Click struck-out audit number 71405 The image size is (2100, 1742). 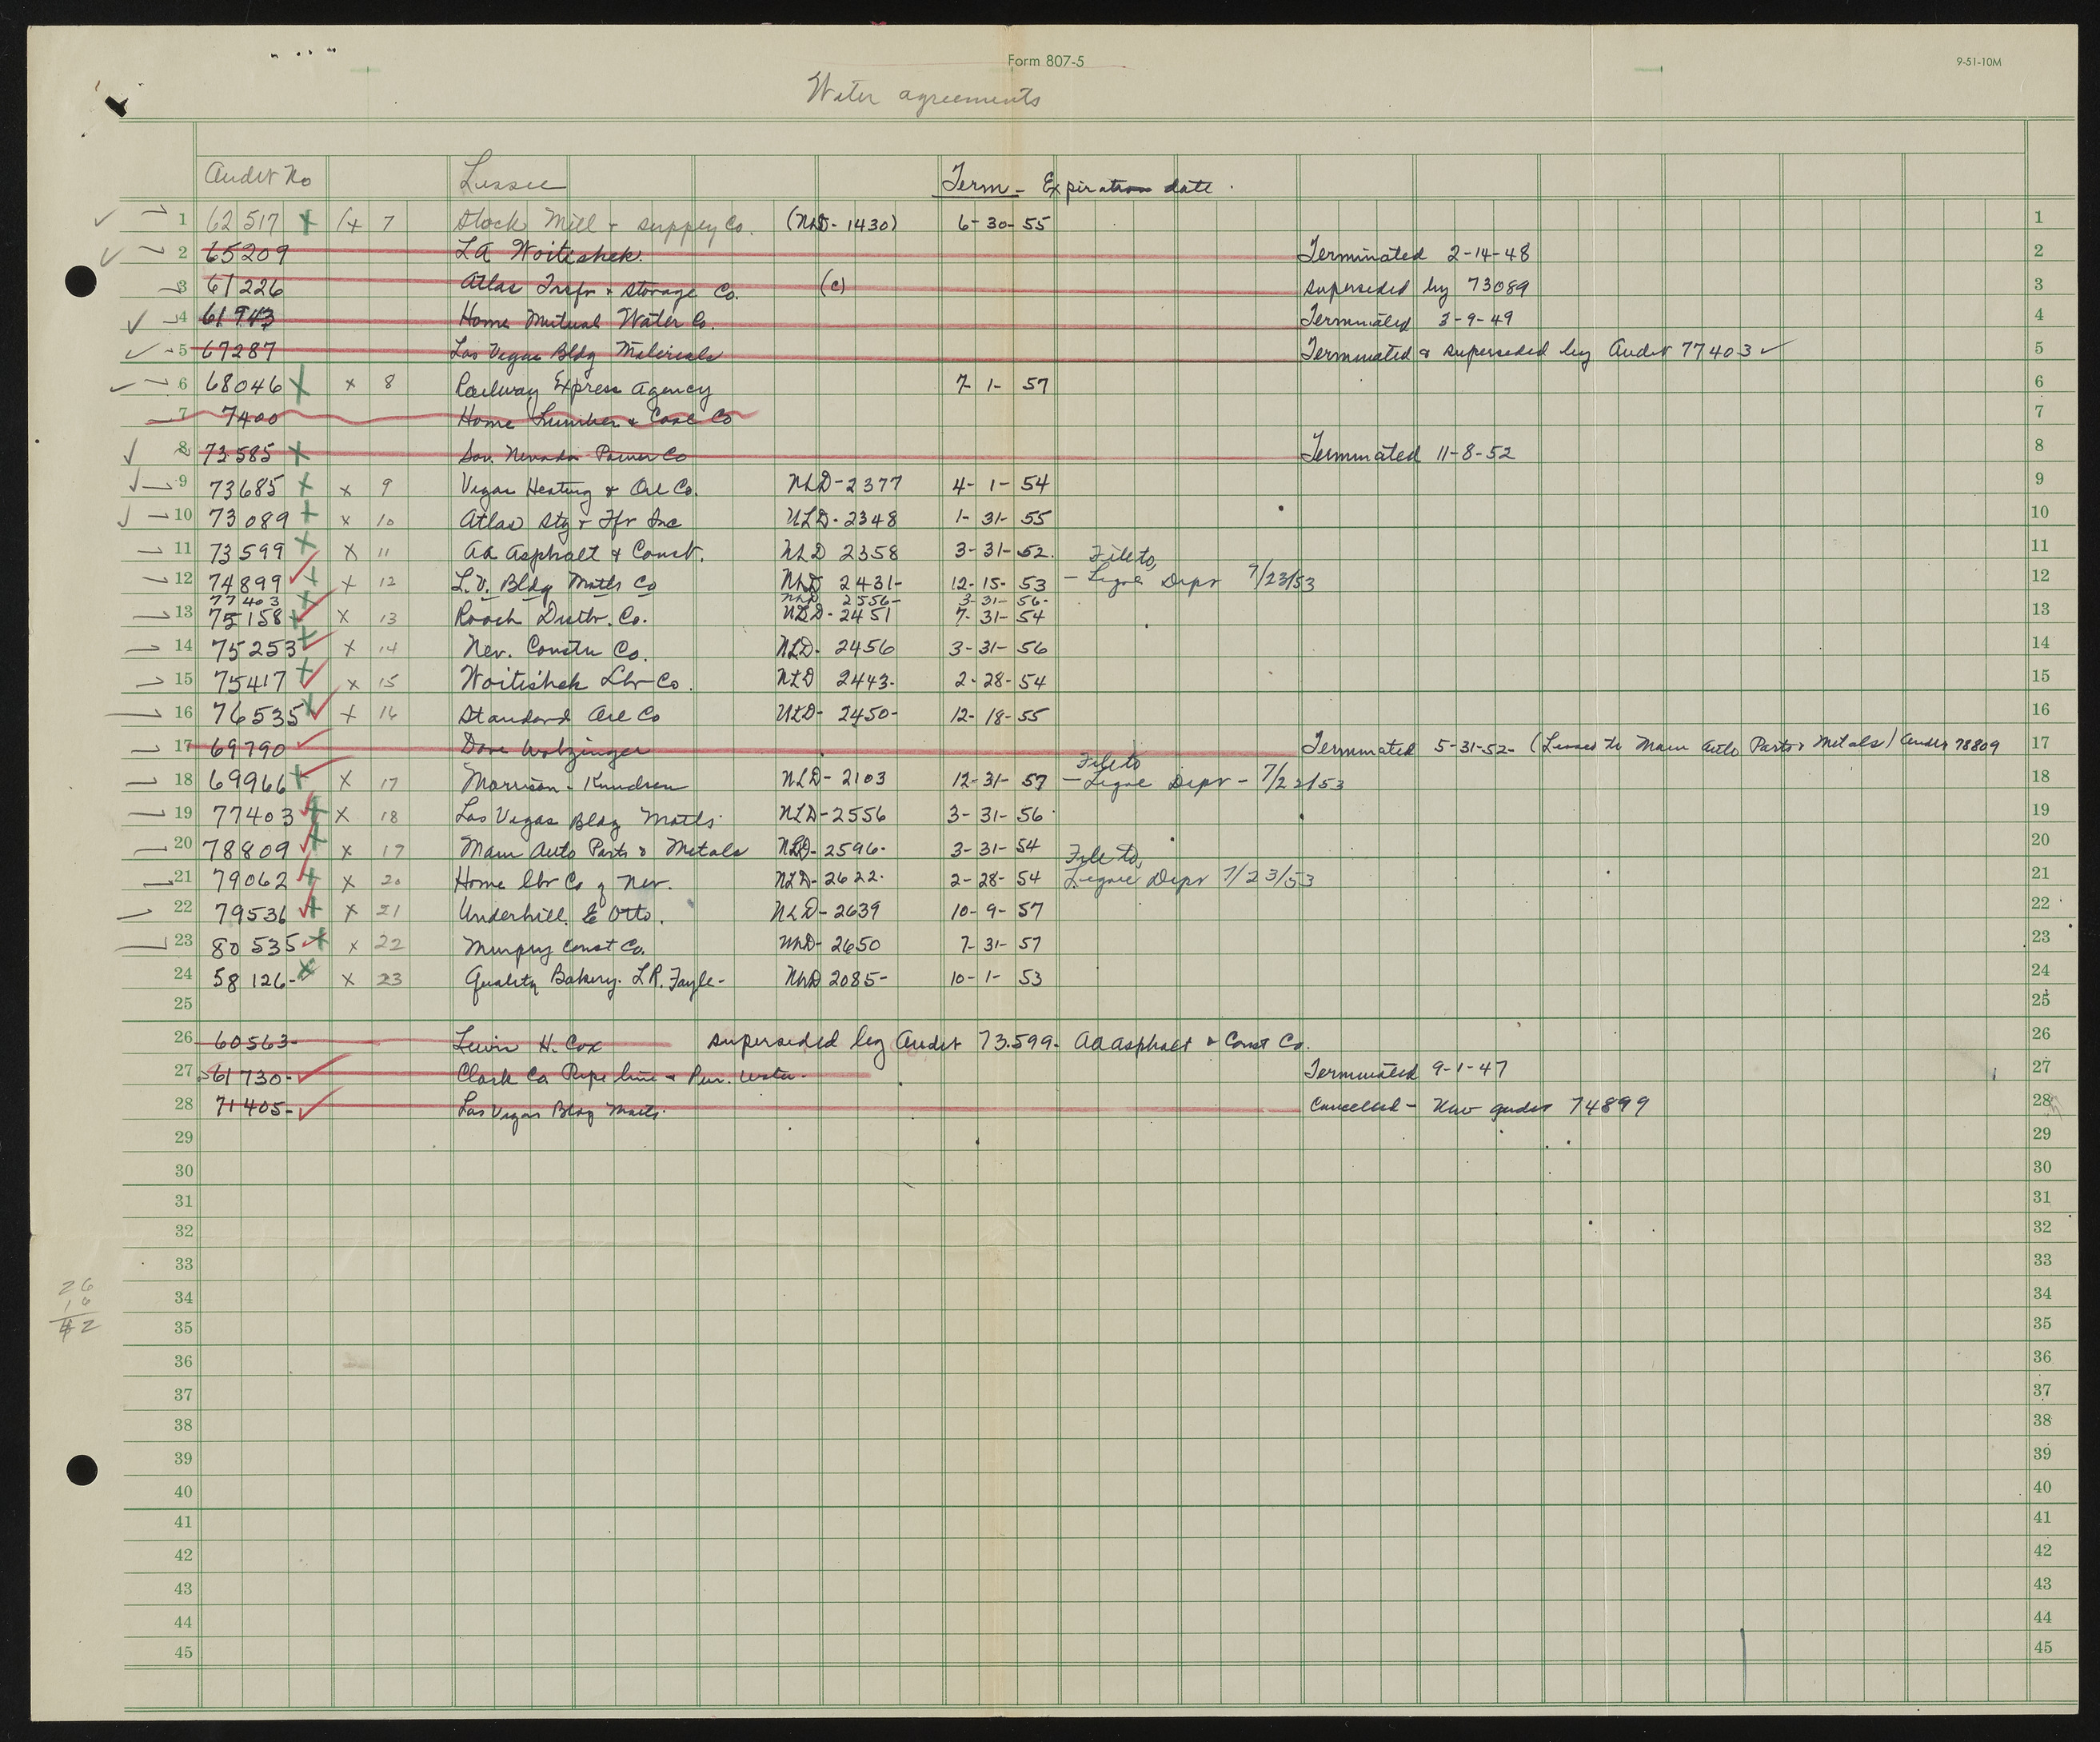pyautogui.click(x=253, y=1109)
